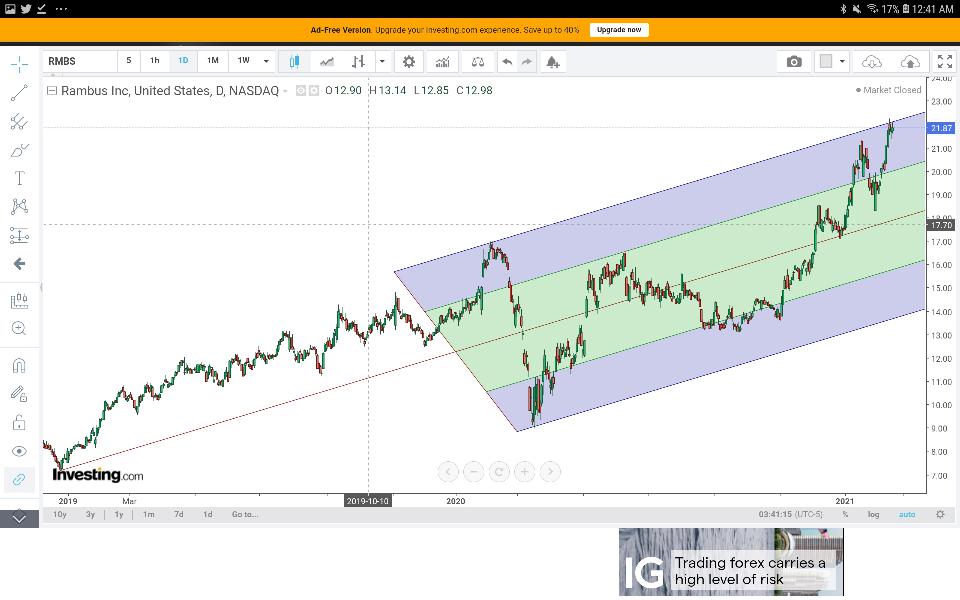960x600 pixels.
Task: Collapse the Rambus Inc legend box
Action: 52,91
